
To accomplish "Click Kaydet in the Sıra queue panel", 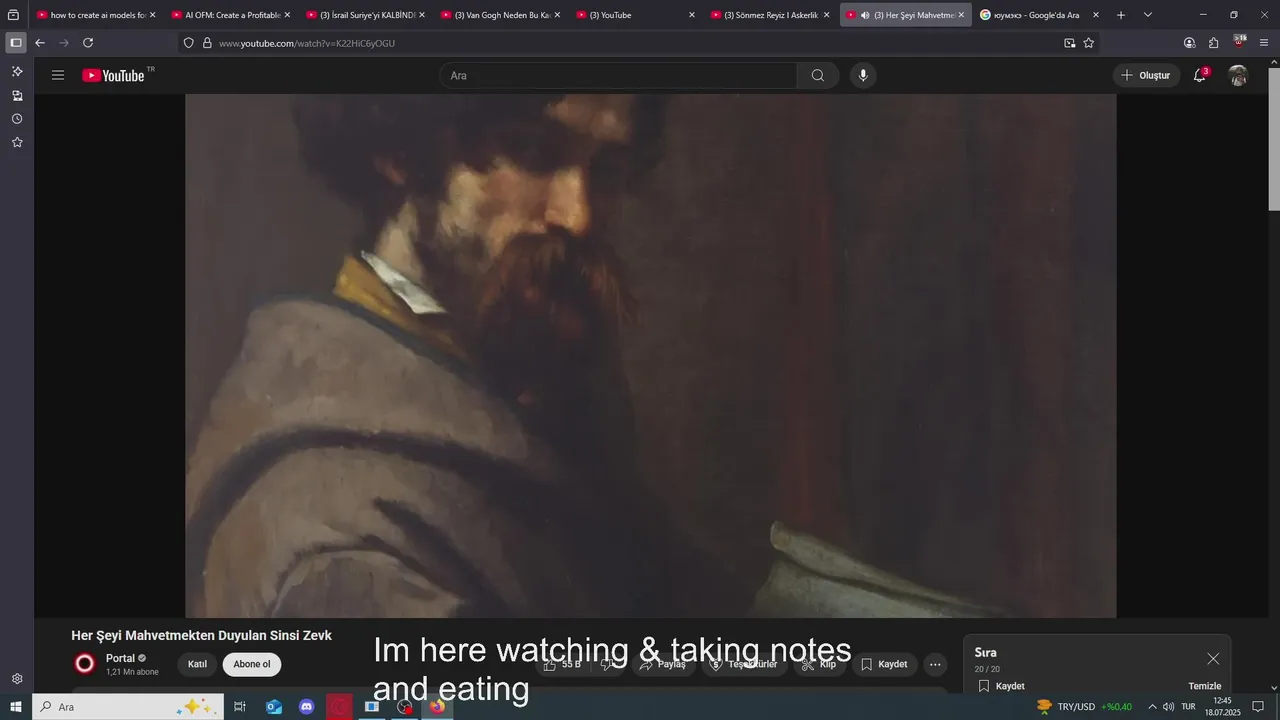I will coord(1001,686).
